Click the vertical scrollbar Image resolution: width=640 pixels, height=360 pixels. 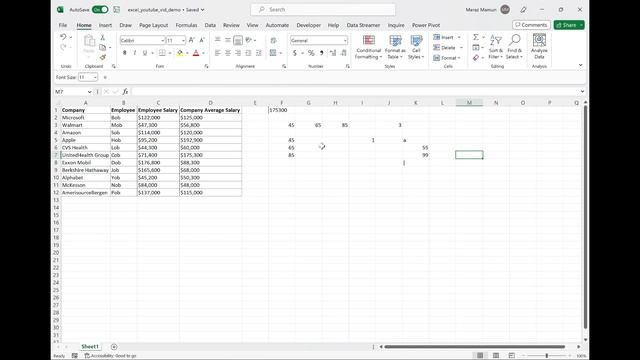(585, 216)
